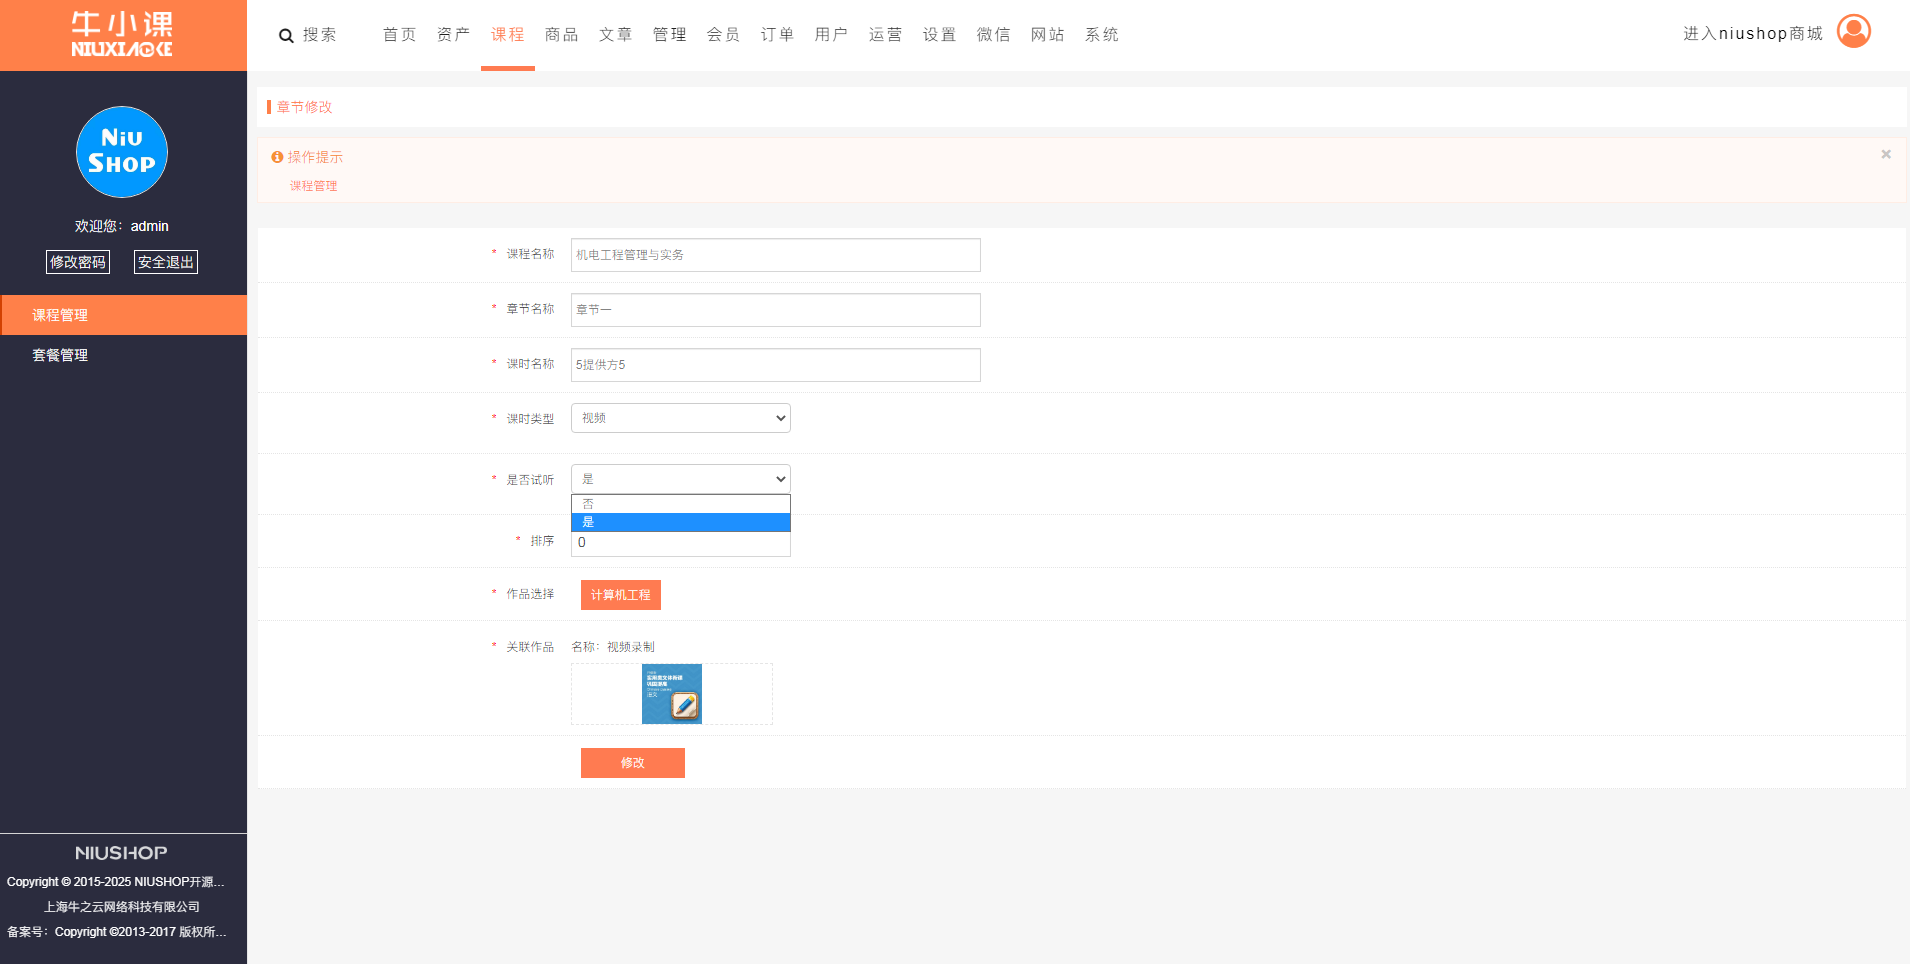Click the 安全退出 logout button

click(x=166, y=262)
